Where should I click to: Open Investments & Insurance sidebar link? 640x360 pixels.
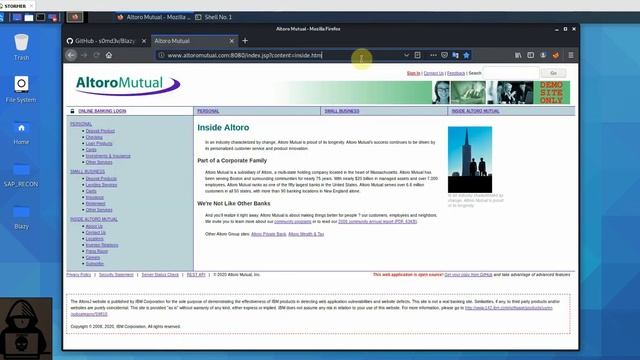point(108,156)
